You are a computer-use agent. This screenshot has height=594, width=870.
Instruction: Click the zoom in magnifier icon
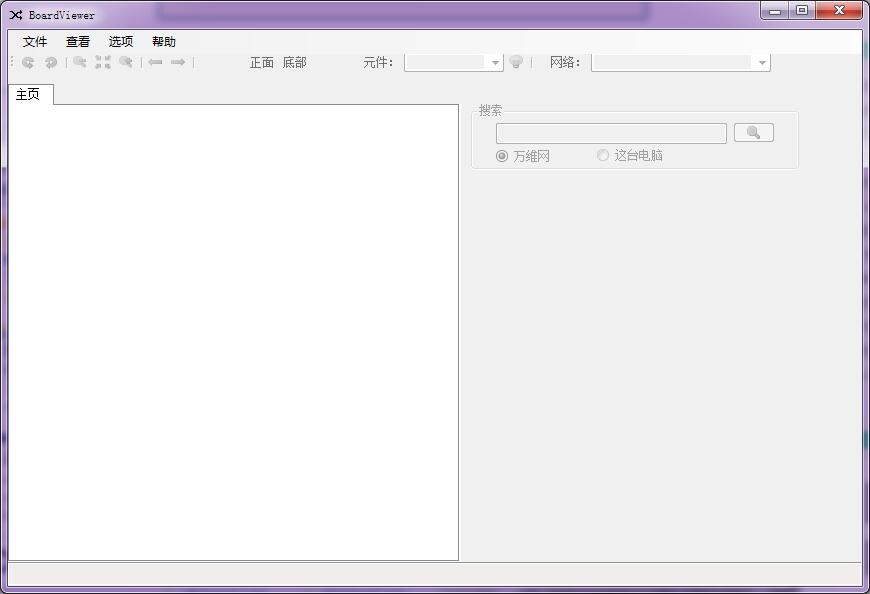(x=80, y=62)
